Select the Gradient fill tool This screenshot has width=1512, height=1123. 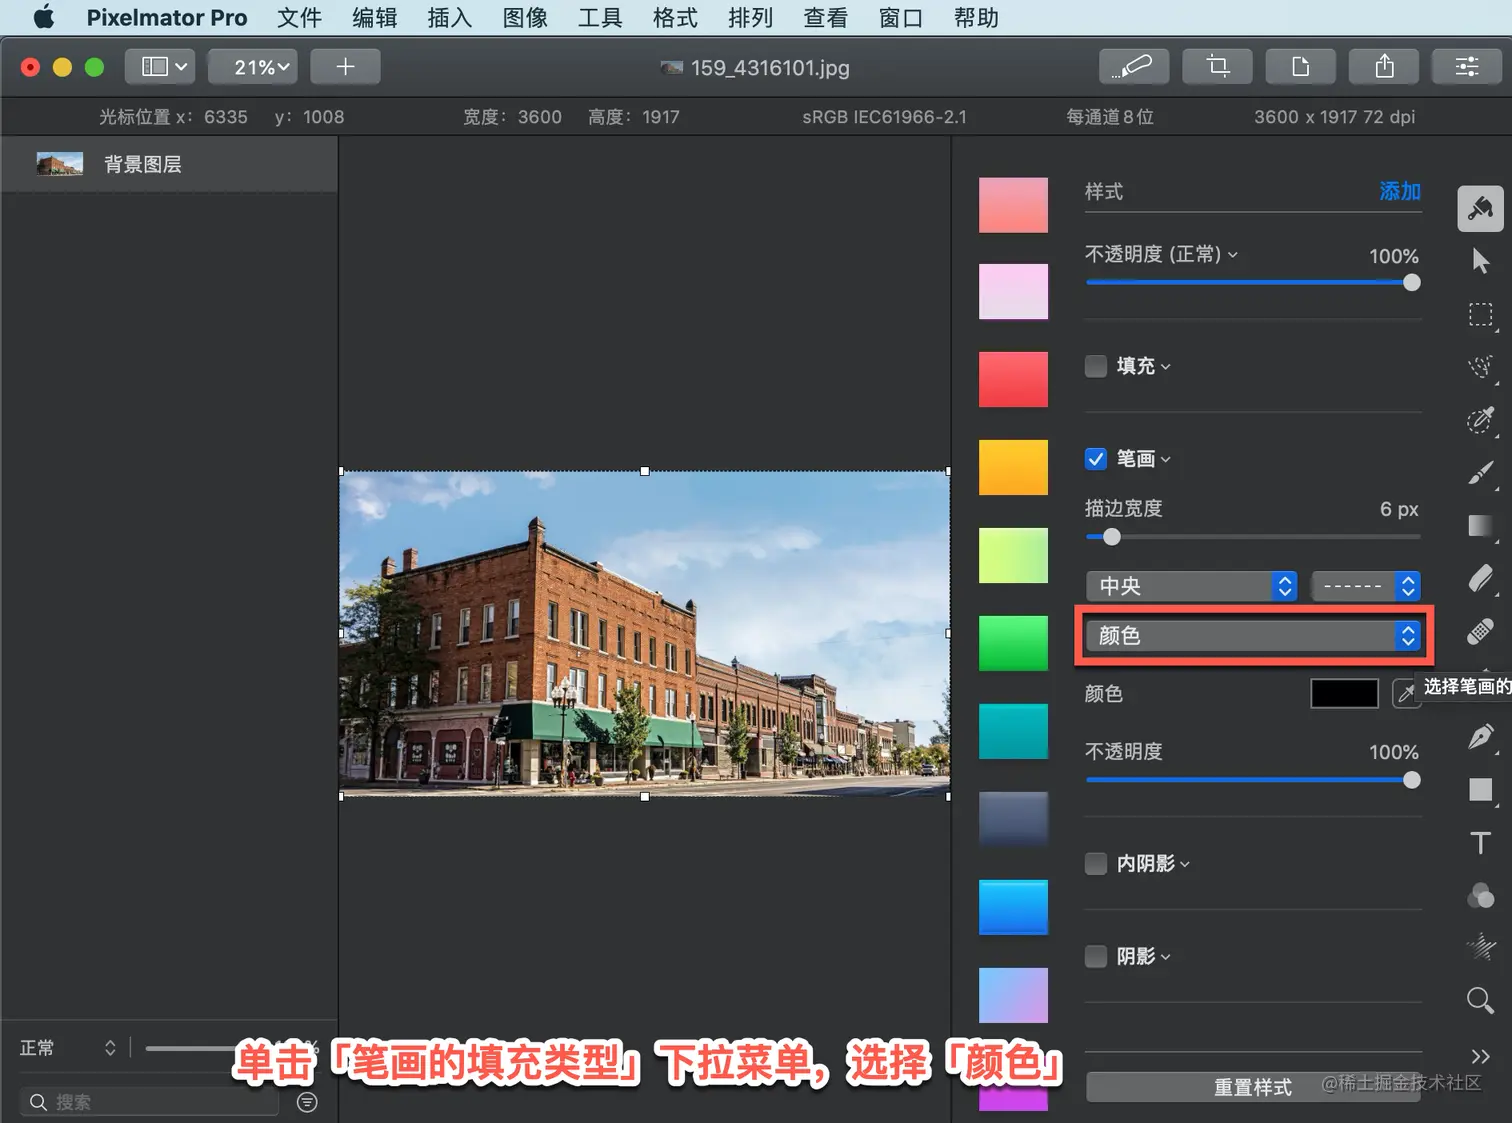click(1480, 526)
